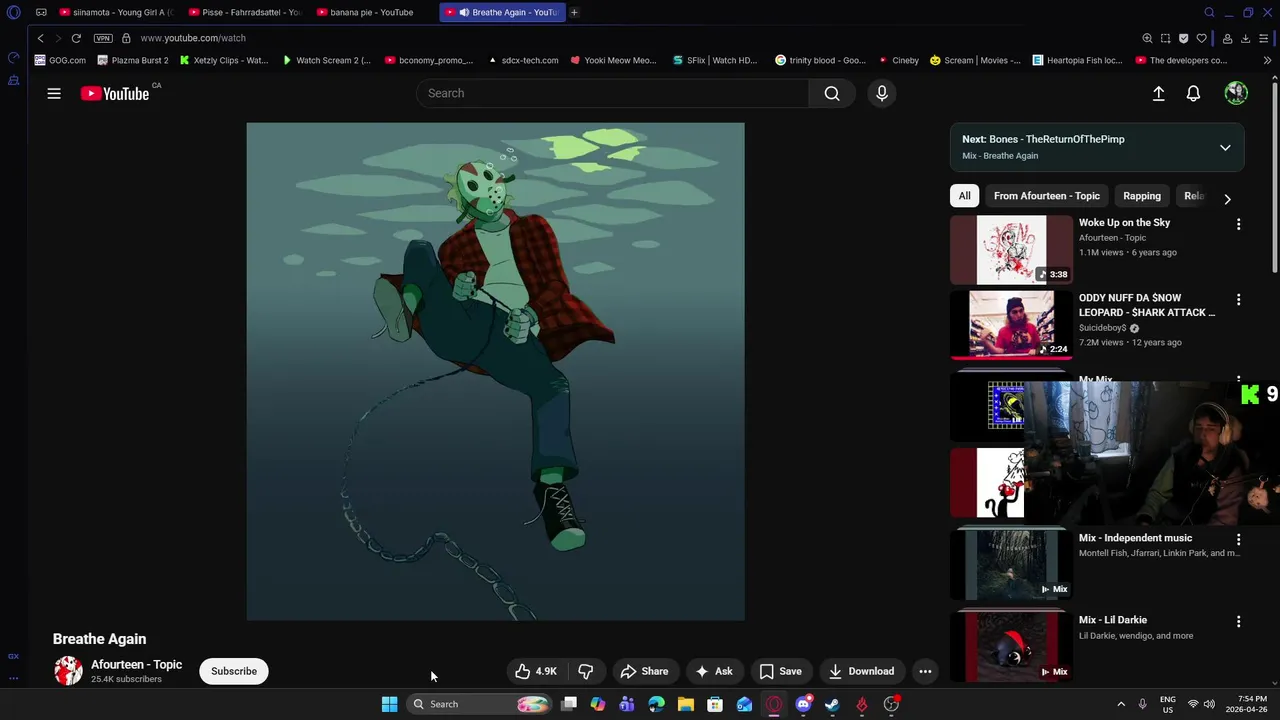1280x720 pixels.
Task: Go back in browser history
Action: click(x=40, y=38)
